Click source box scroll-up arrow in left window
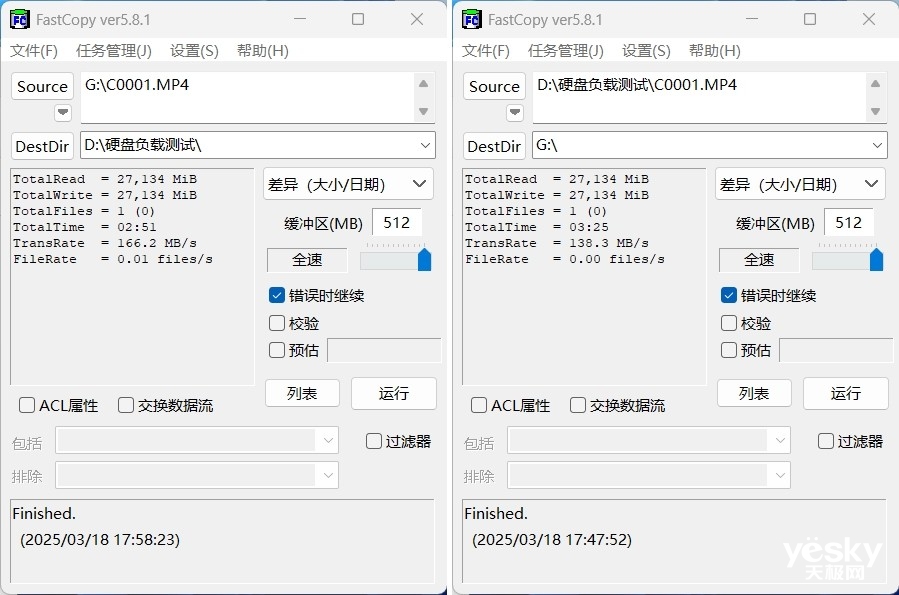Image resolution: width=899 pixels, height=595 pixels. pyautogui.click(x=423, y=84)
